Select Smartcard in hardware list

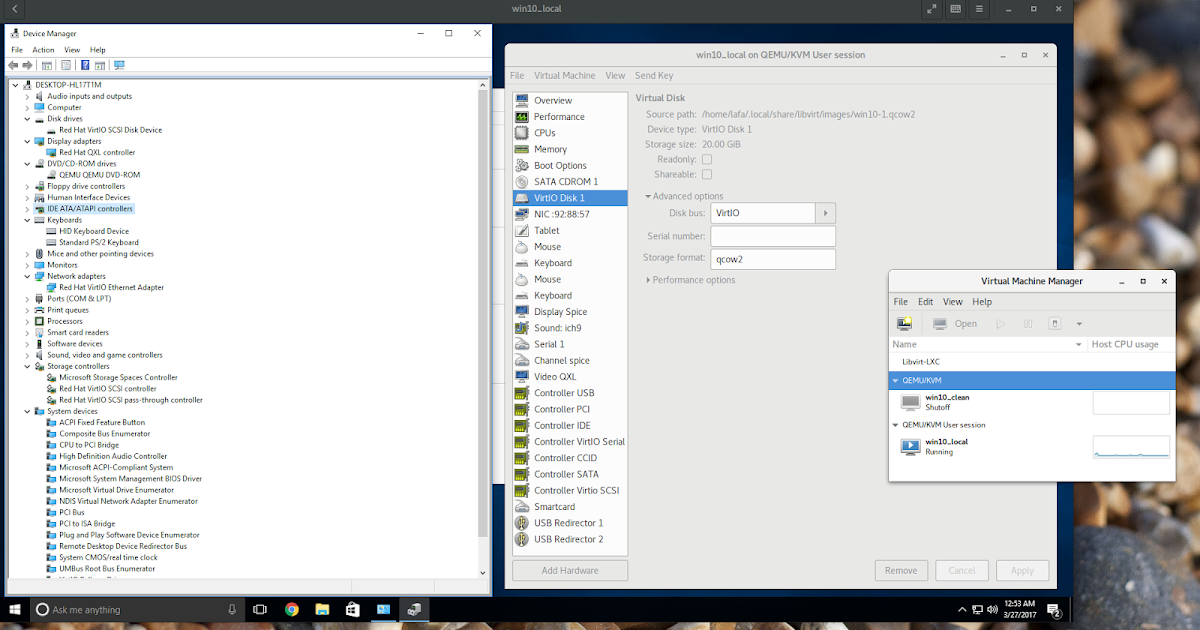[x=570, y=507]
